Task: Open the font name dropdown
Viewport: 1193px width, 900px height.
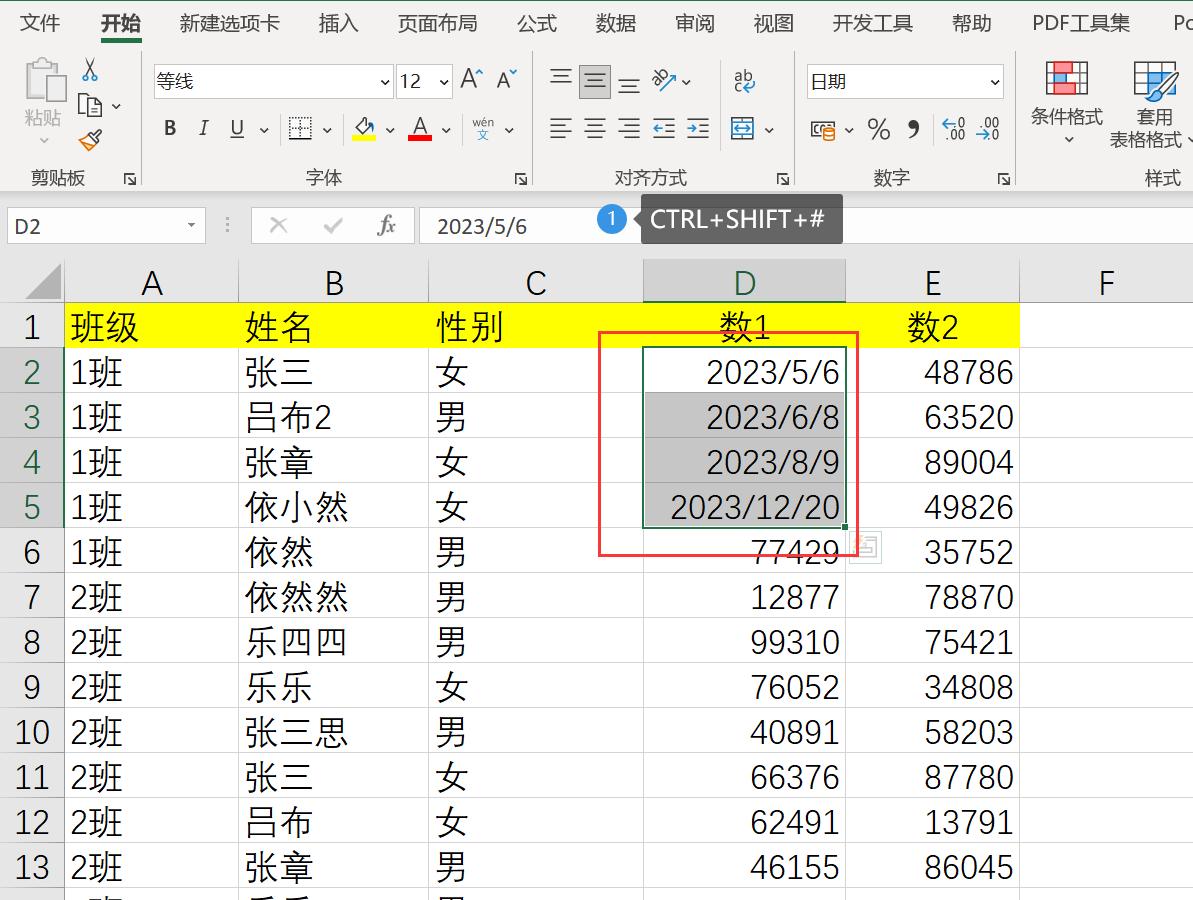Action: (x=384, y=80)
